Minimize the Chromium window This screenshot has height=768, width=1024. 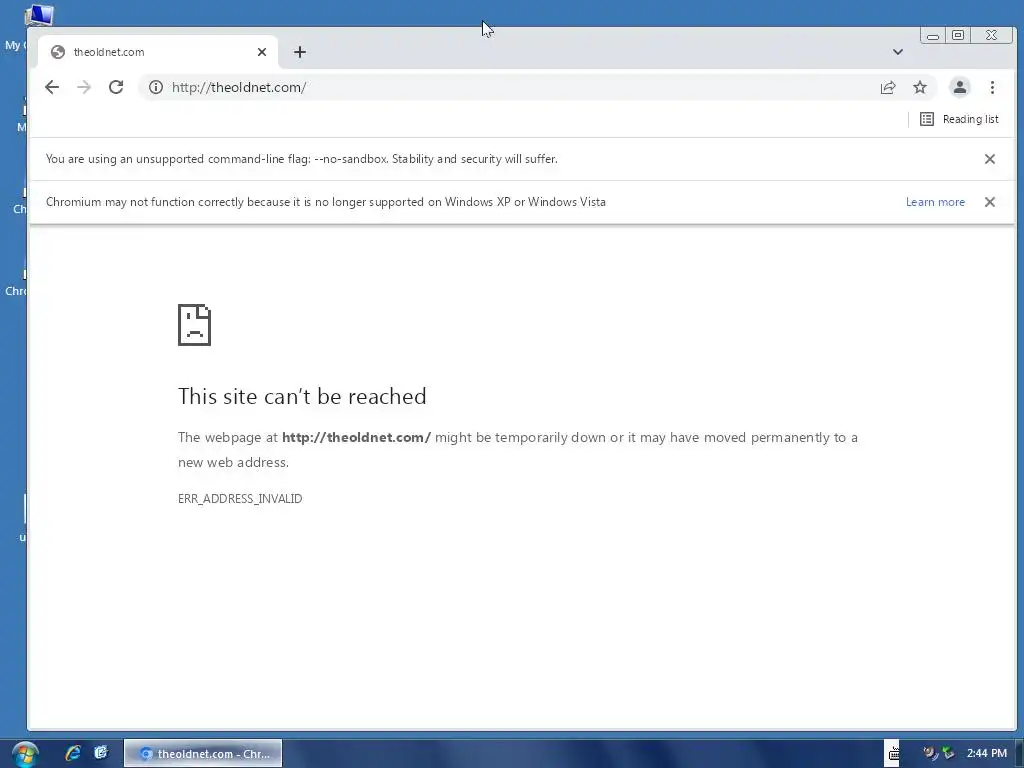(933, 36)
